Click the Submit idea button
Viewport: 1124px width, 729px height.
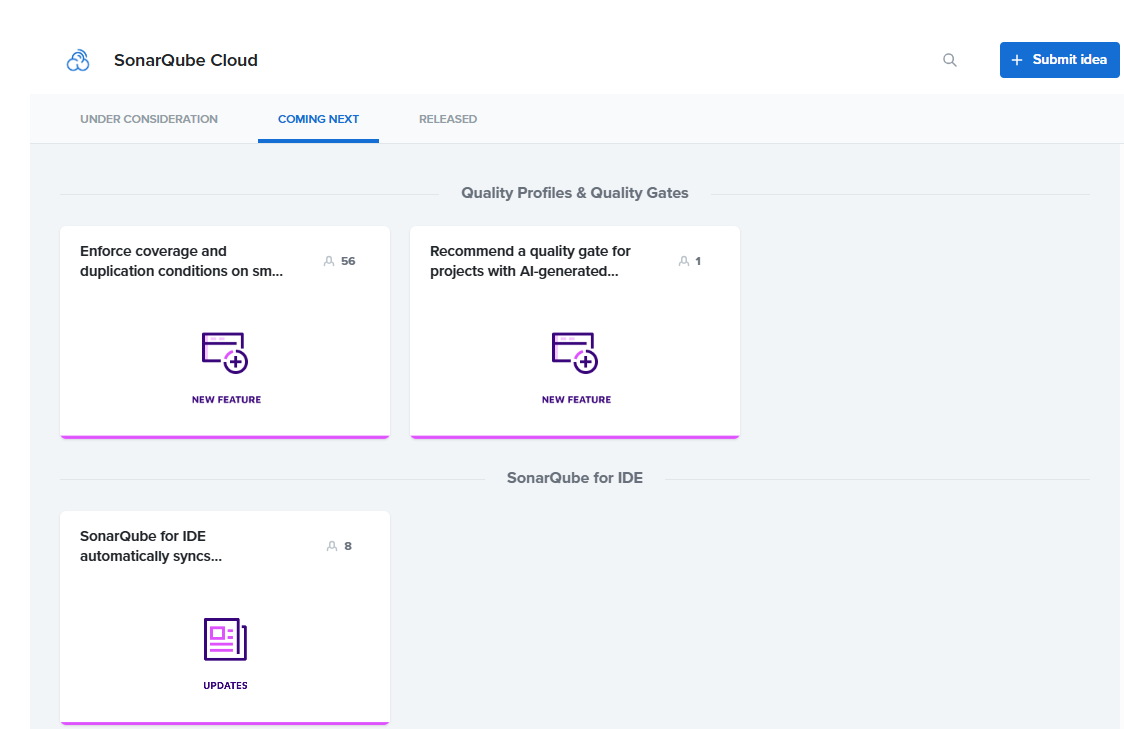[x=1059, y=60]
